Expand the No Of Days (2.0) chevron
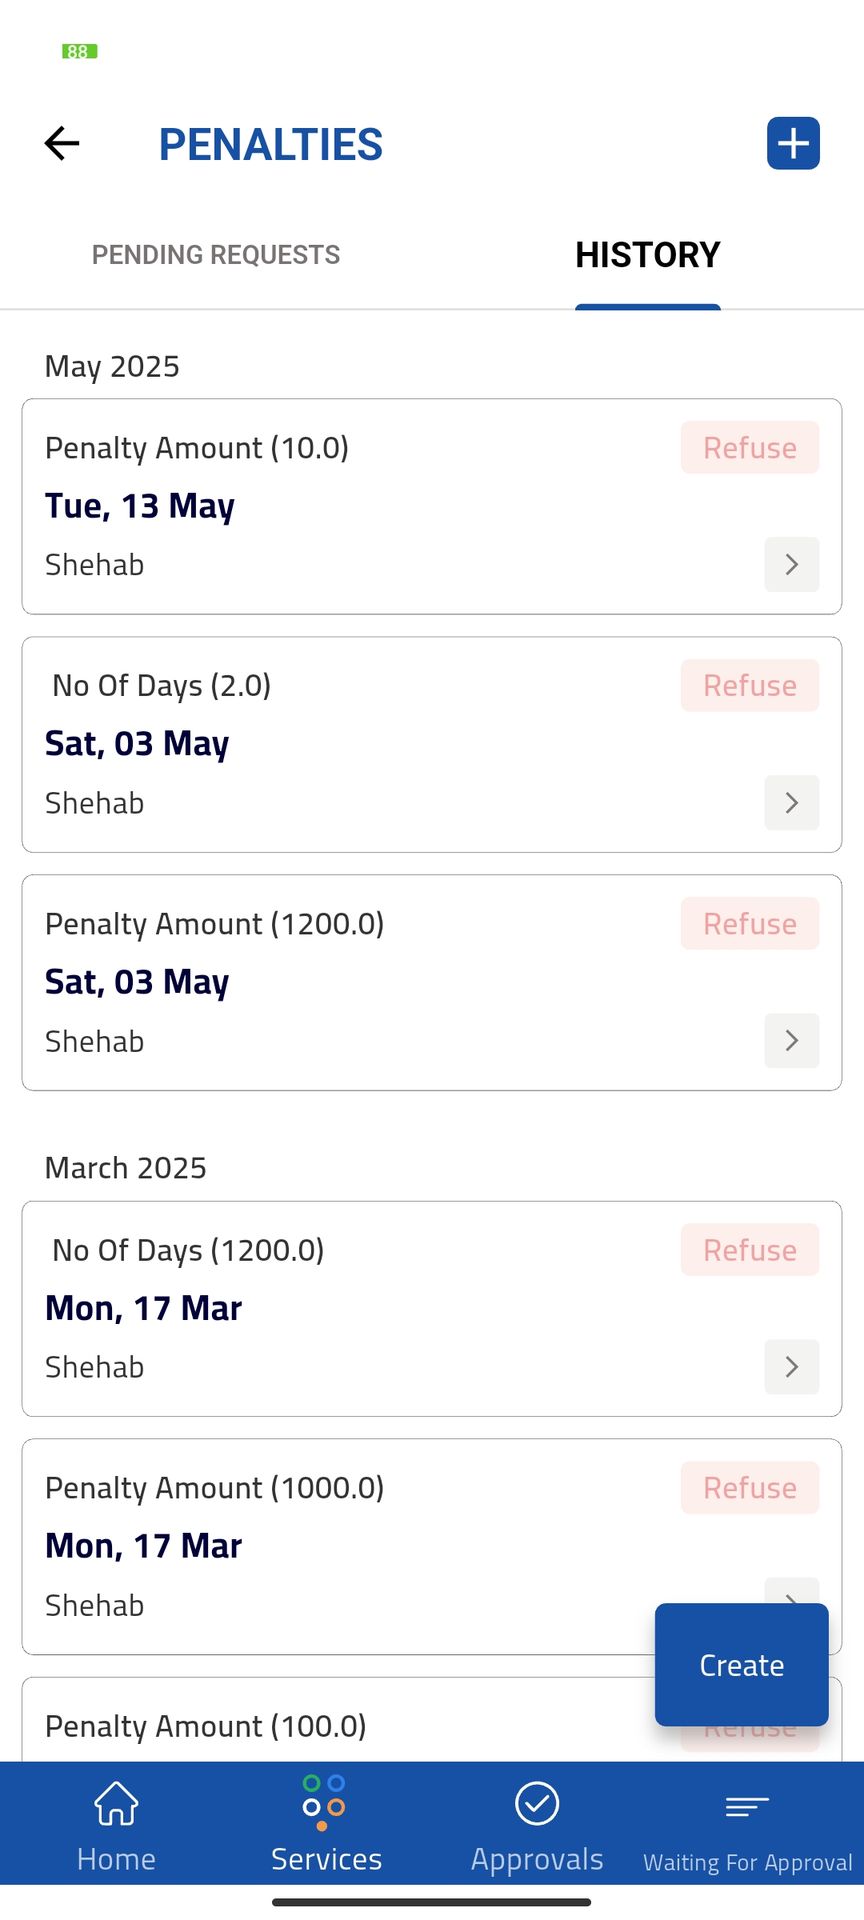This screenshot has height=1920, width=864. pyautogui.click(x=791, y=803)
